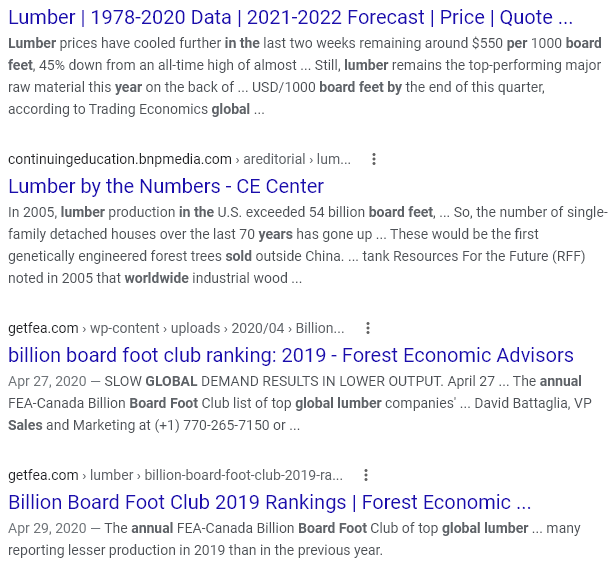The width and height of the screenshot is (610, 570).
Task: Open the three-dot menu beside the getfea.com lumber URL
Action: (x=366, y=475)
